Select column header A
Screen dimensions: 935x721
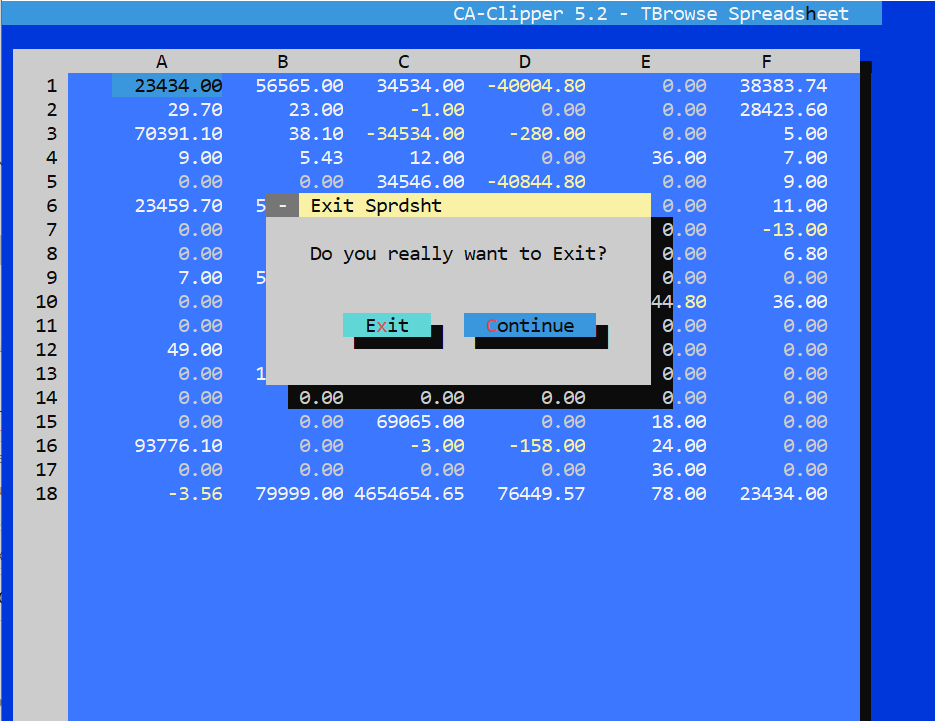click(162, 61)
